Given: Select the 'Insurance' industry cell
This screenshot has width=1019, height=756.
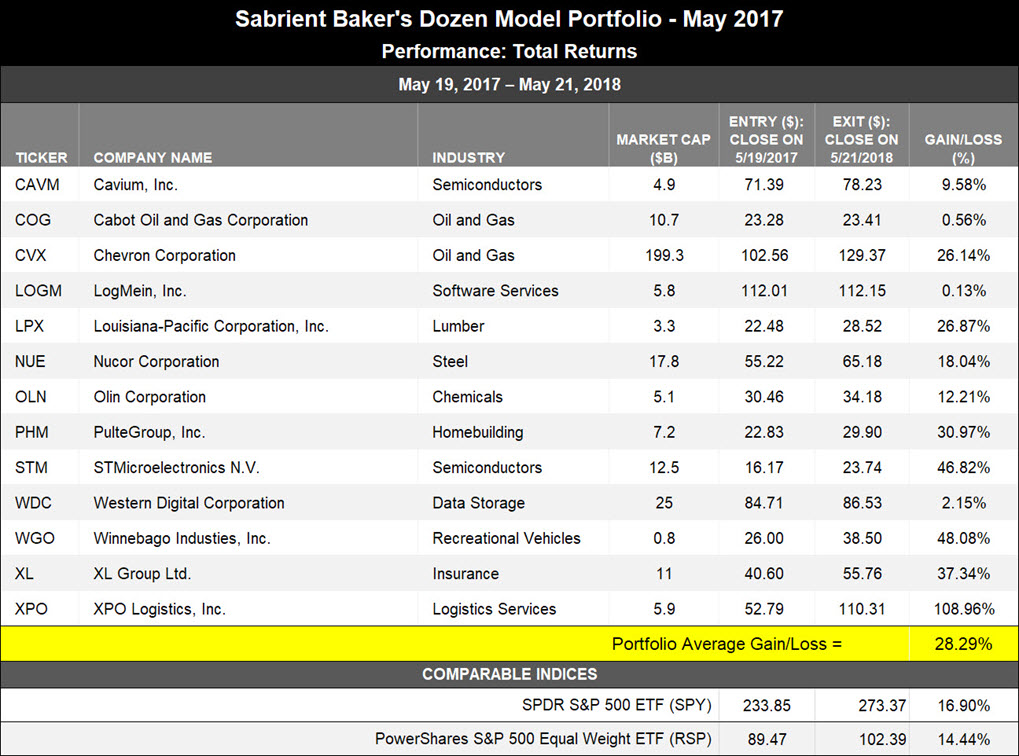Looking at the screenshot, I should point(465,573).
